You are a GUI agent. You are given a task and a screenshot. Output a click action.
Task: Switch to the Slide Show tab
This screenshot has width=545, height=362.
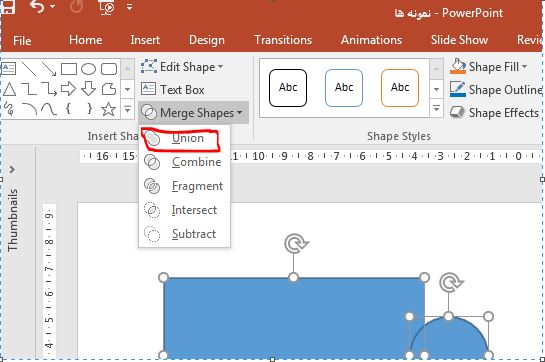coord(459,40)
